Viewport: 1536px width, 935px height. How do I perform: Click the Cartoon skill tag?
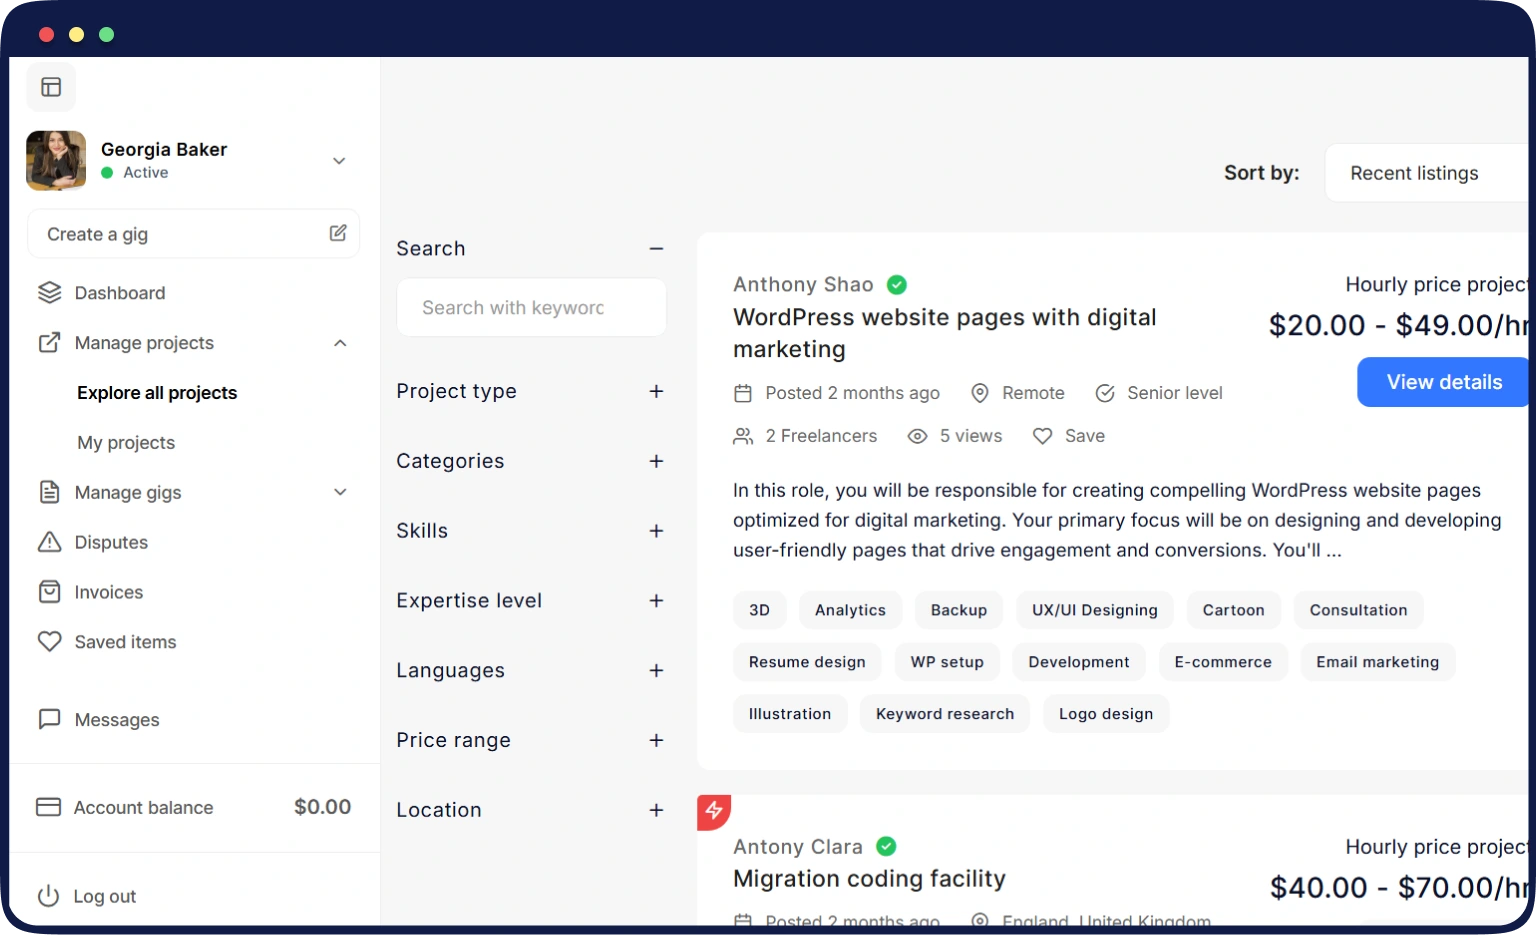coord(1233,610)
